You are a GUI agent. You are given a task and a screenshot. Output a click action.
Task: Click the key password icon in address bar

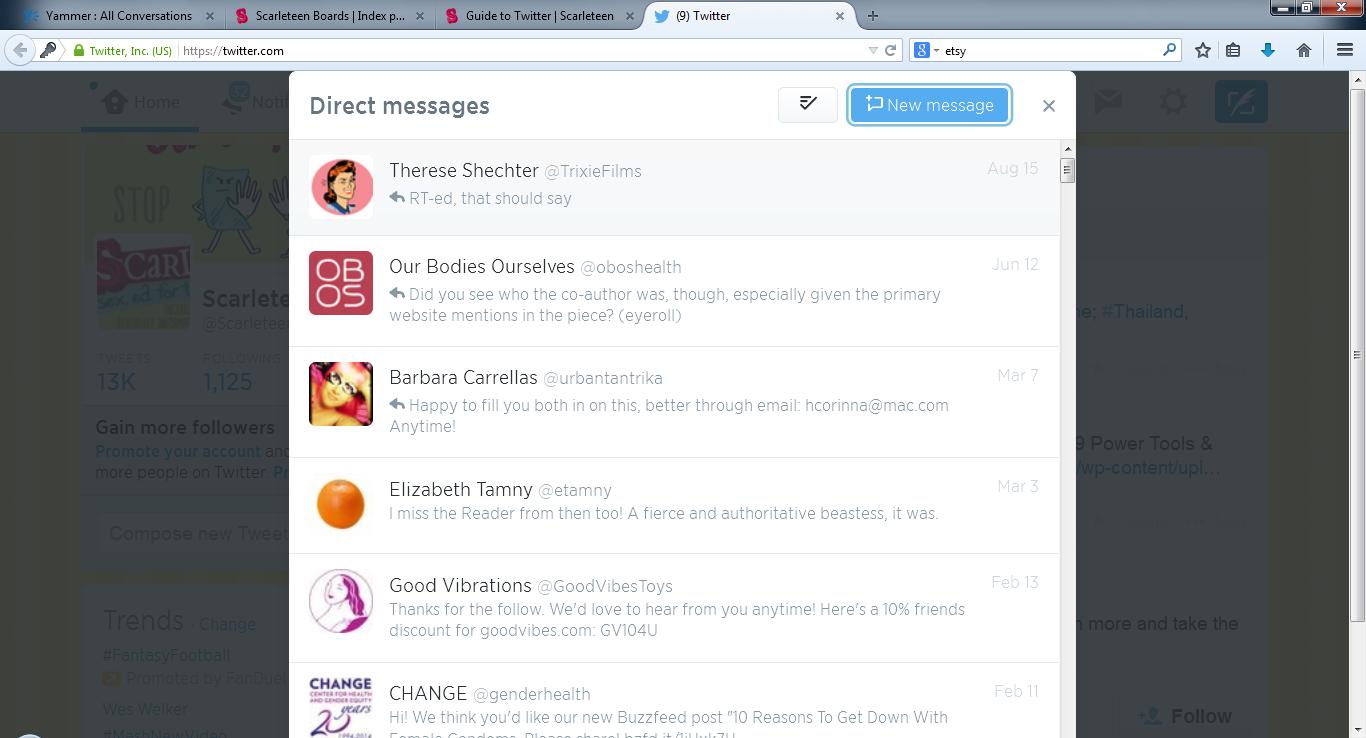pos(48,50)
